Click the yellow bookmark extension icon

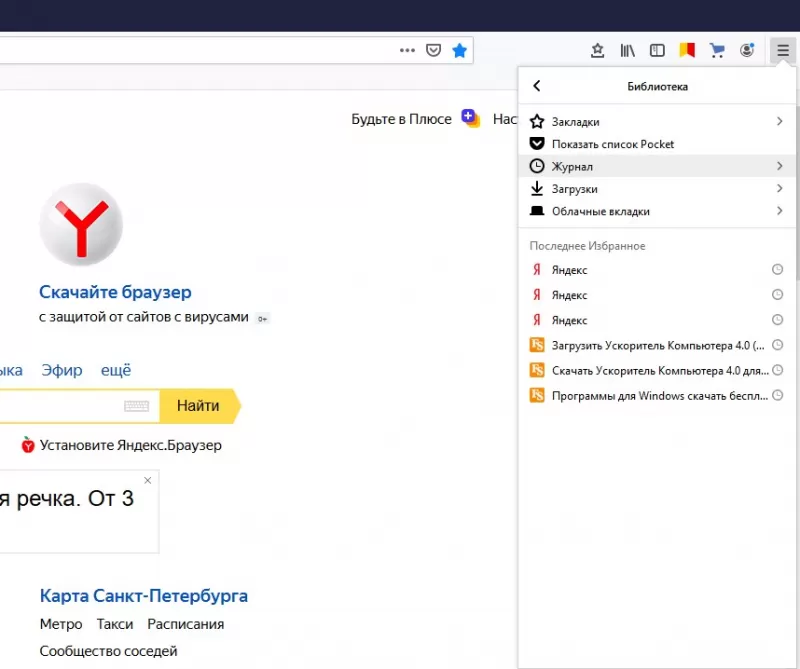point(687,49)
